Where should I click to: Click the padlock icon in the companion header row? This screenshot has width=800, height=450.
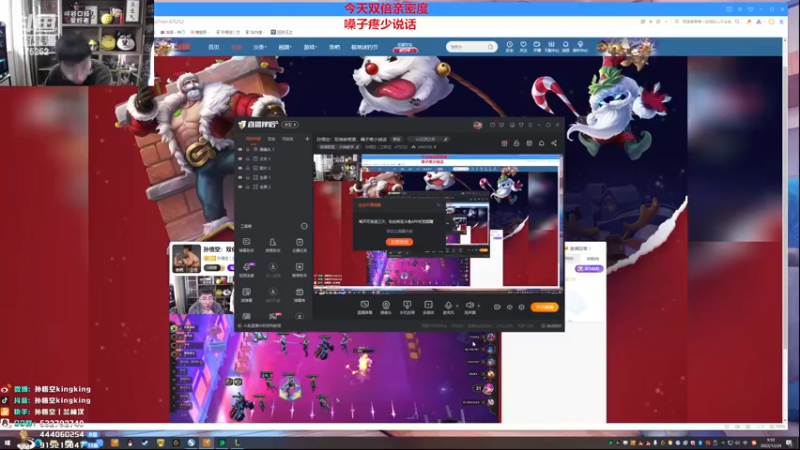[516, 143]
